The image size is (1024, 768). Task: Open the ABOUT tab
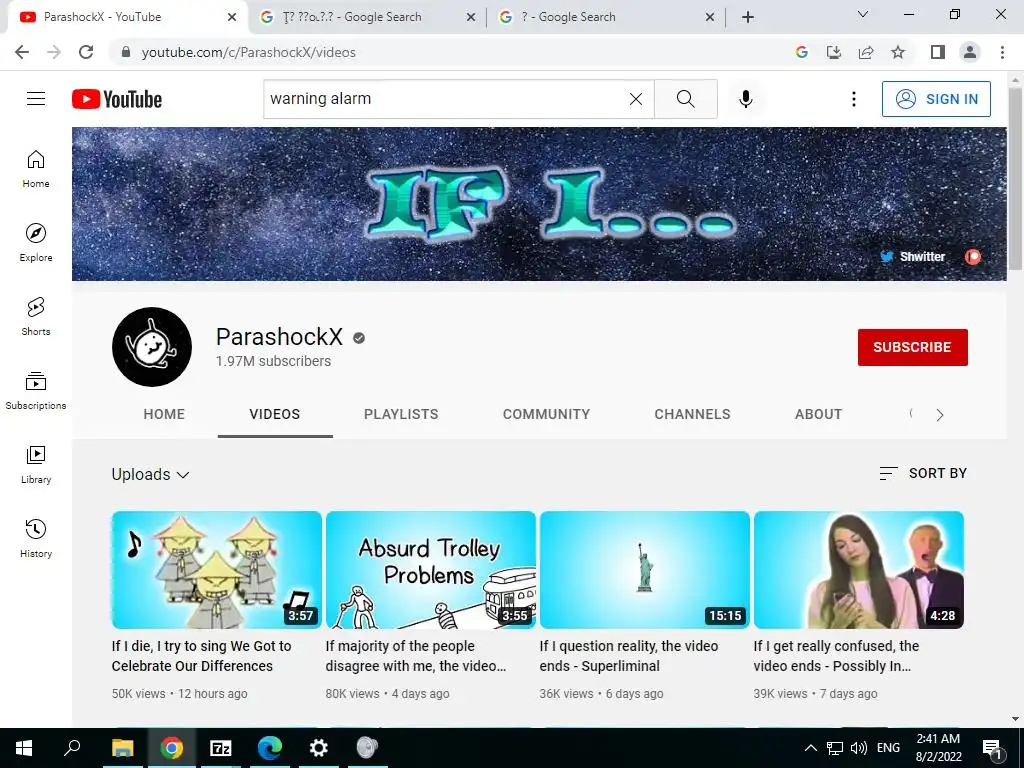pos(818,414)
